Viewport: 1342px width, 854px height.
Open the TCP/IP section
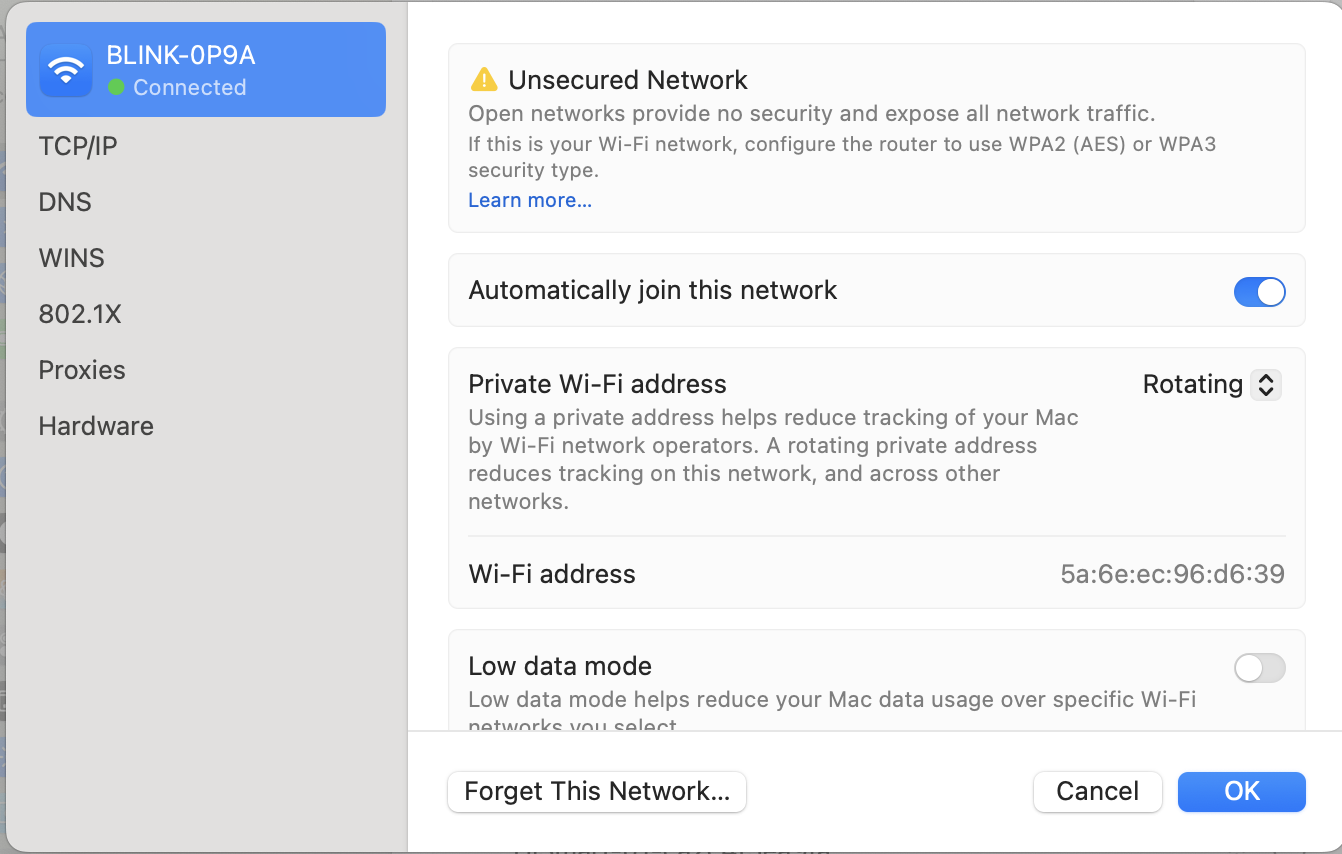[78, 146]
